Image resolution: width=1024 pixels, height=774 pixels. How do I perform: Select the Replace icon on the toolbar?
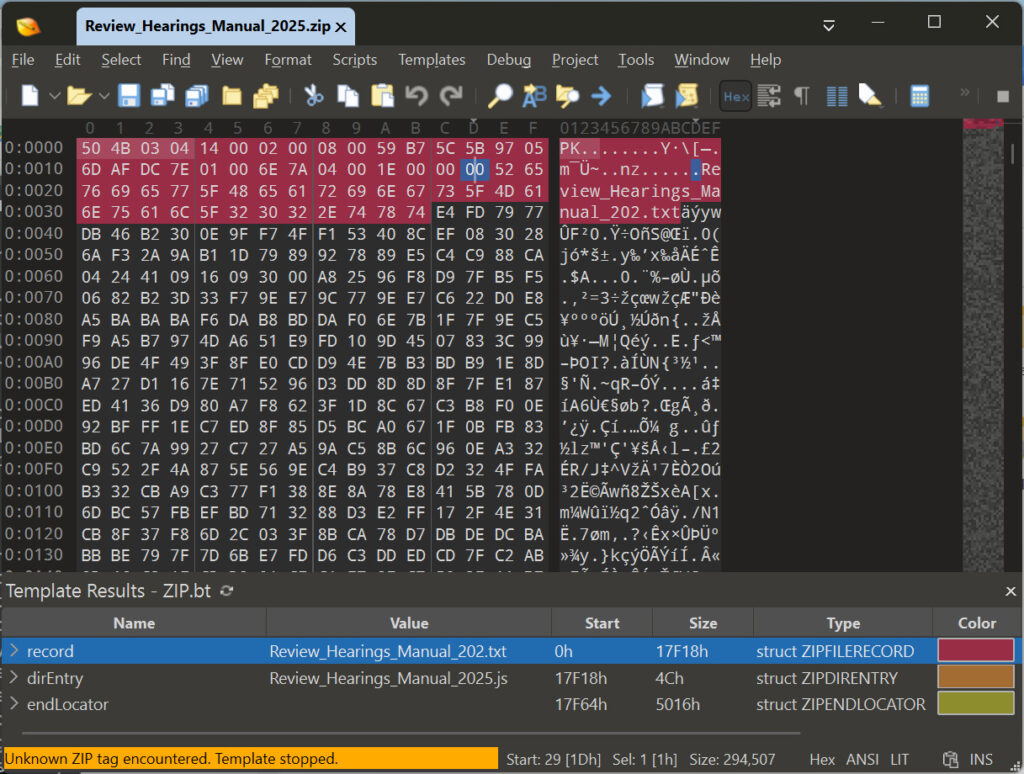point(533,96)
